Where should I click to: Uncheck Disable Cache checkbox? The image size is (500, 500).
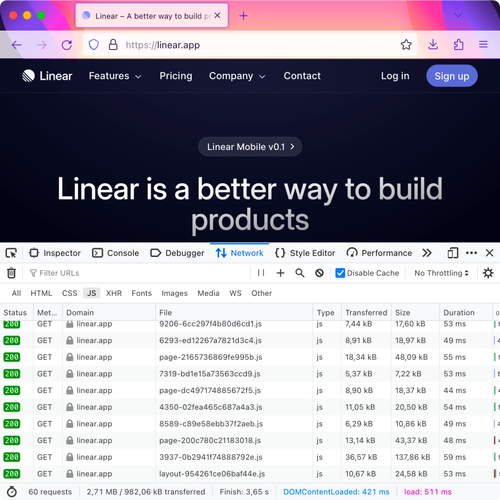(340, 273)
